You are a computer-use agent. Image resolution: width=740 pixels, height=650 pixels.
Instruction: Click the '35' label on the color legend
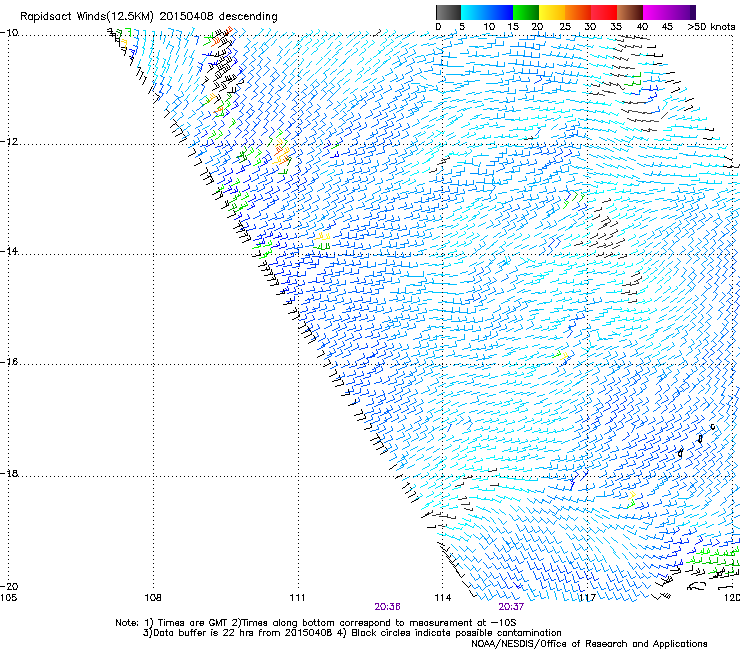click(616, 27)
